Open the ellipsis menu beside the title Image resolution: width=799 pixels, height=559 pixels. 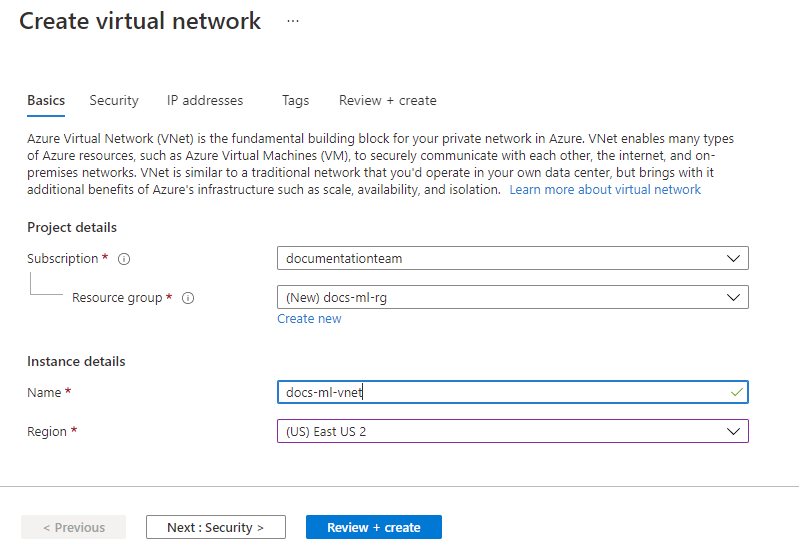click(293, 21)
